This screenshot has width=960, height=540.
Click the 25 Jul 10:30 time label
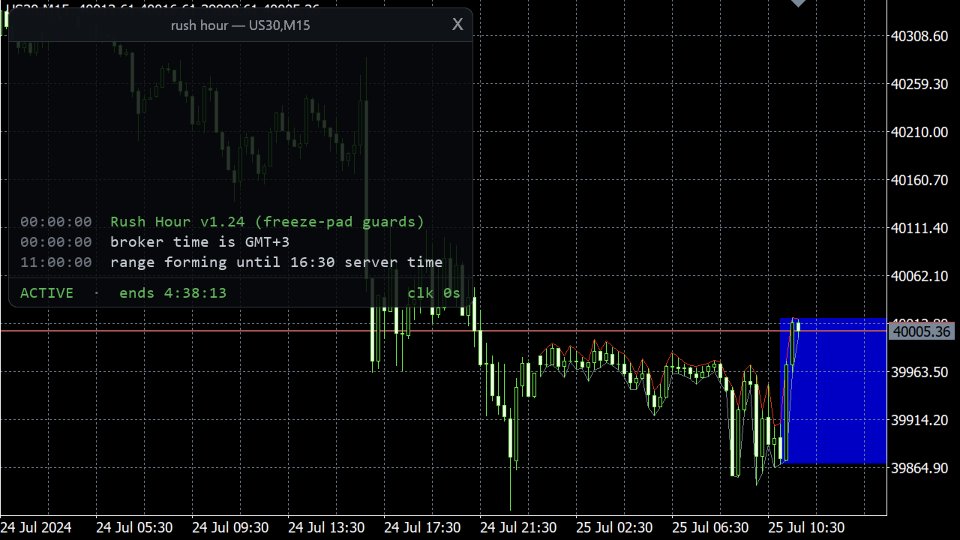[x=806, y=527]
